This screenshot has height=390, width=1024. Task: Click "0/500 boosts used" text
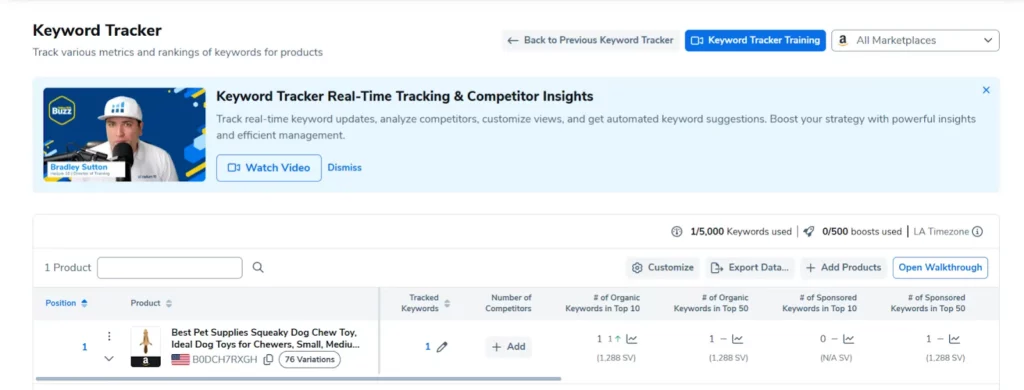(862, 232)
